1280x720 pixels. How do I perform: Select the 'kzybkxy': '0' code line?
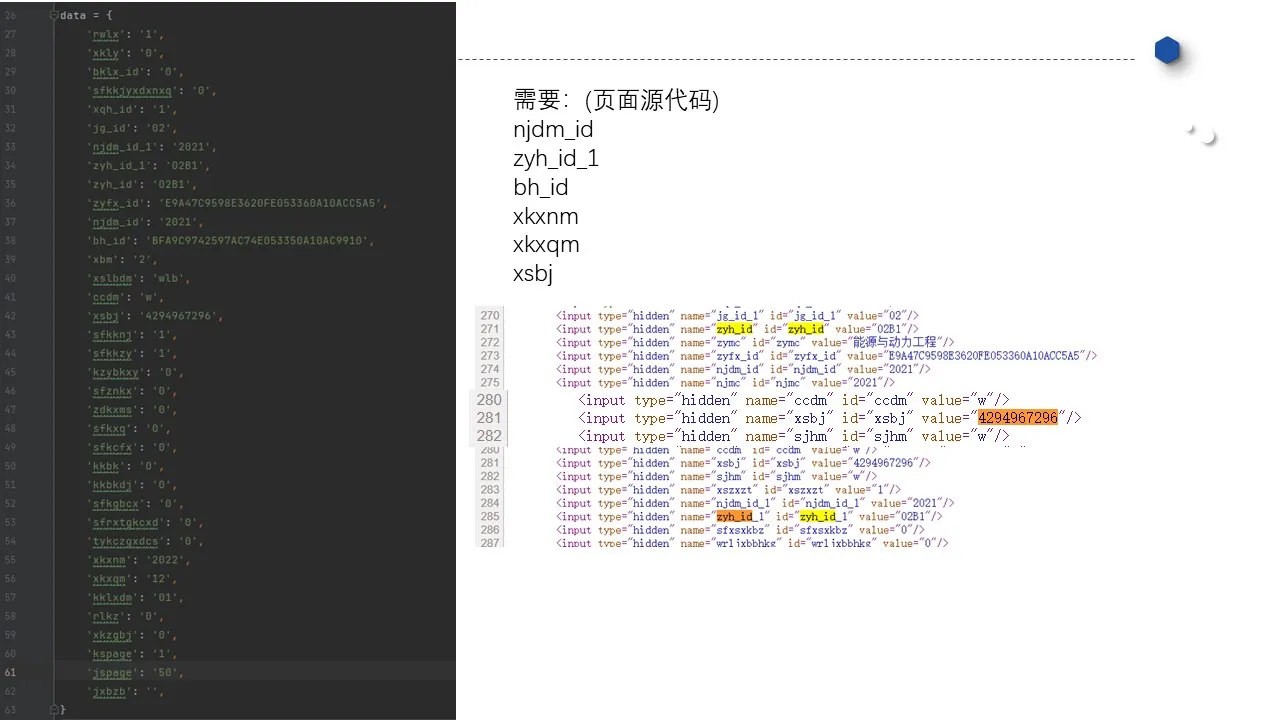[136, 372]
